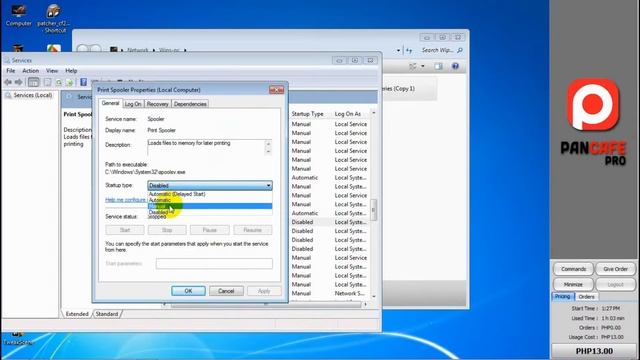Toggle the console tree toolbar icon
The height and width of the screenshot is (360, 640).
(x=33, y=82)
